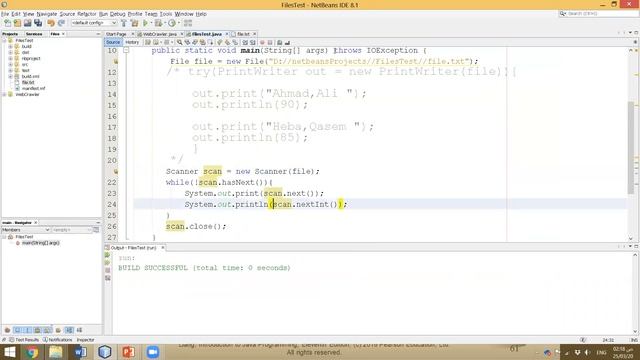Open the Refactor menu
This screenshot has height=360, width=640.
point(87,14)
